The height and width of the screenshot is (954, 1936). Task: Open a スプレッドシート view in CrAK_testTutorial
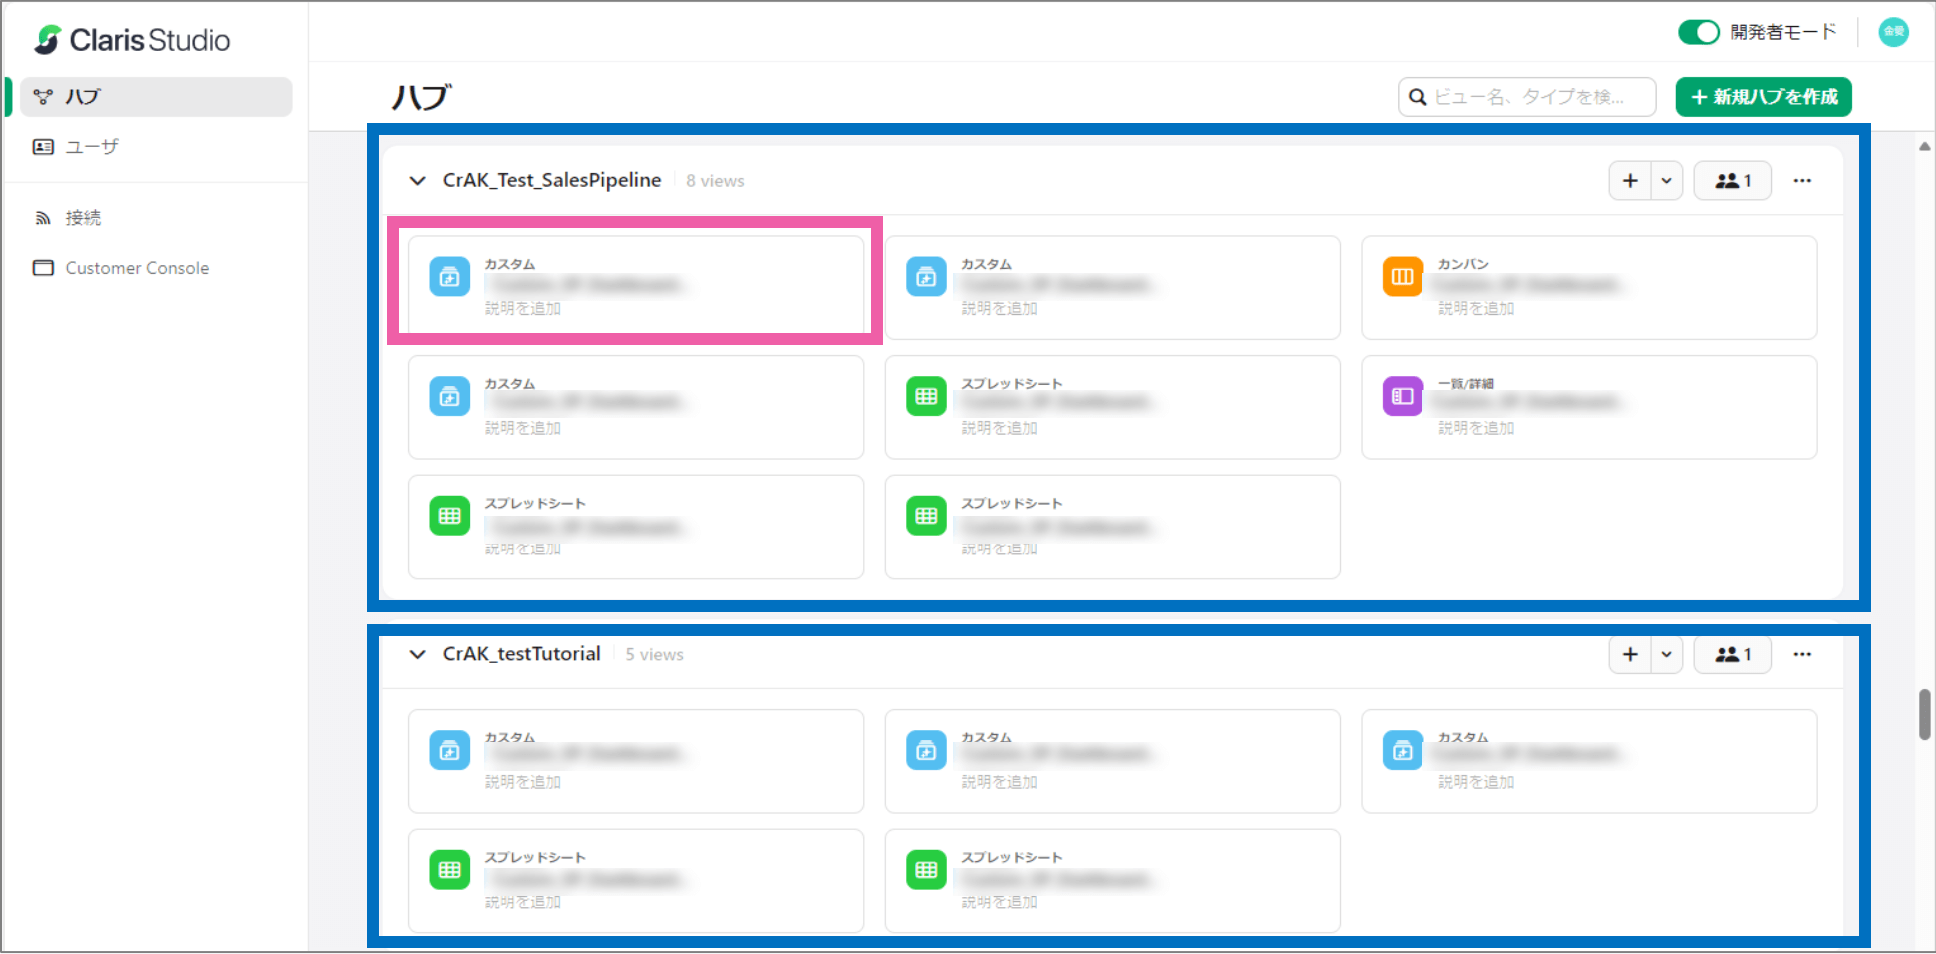(x=635, y=880)
